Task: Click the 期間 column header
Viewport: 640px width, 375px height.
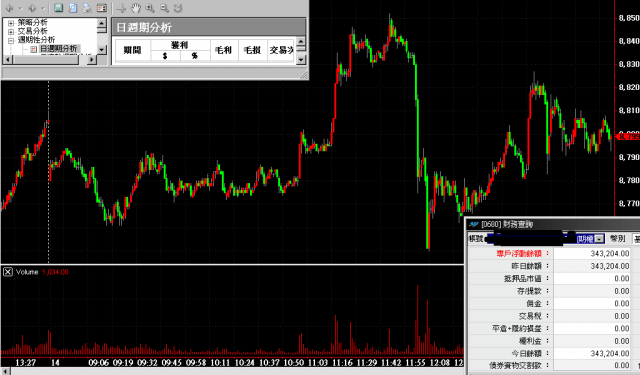Action: (133, 50)
